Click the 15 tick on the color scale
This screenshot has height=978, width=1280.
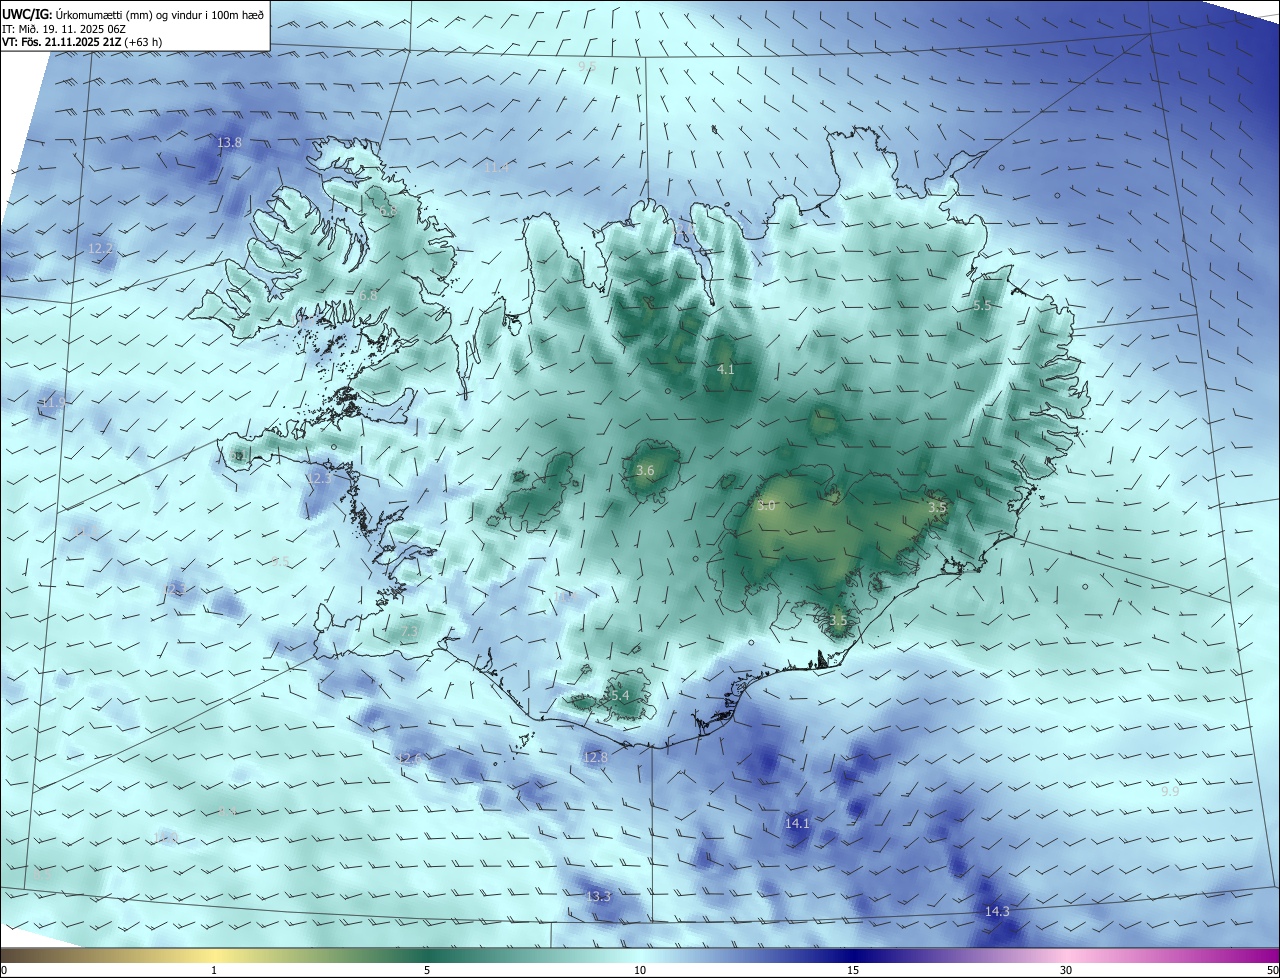tap(853, 970)
